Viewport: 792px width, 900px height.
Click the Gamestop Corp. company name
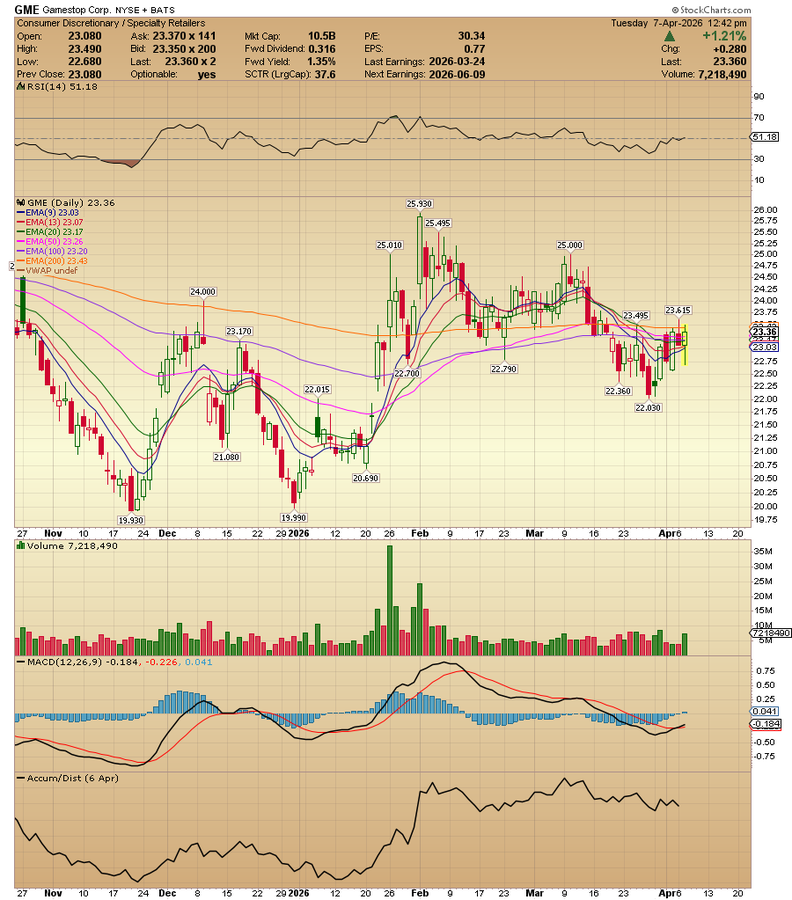[77, 10]
